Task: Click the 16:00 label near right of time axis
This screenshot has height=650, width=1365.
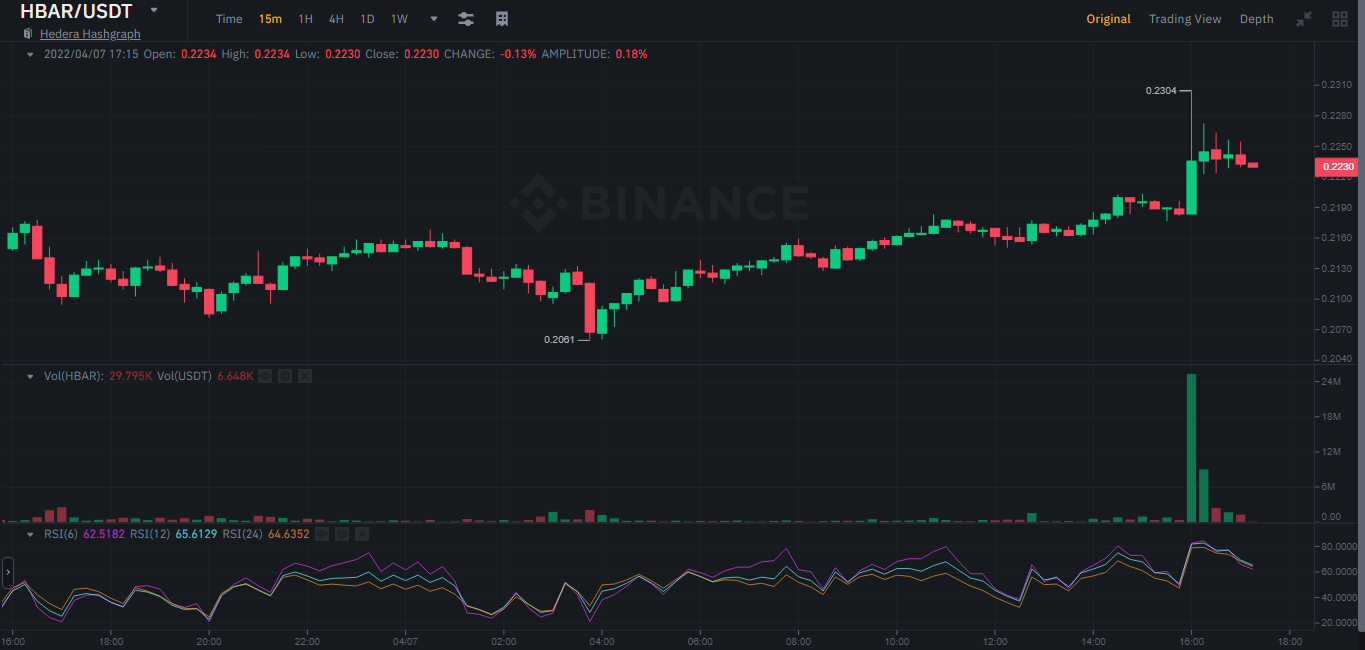Action: click(1191, 641)
